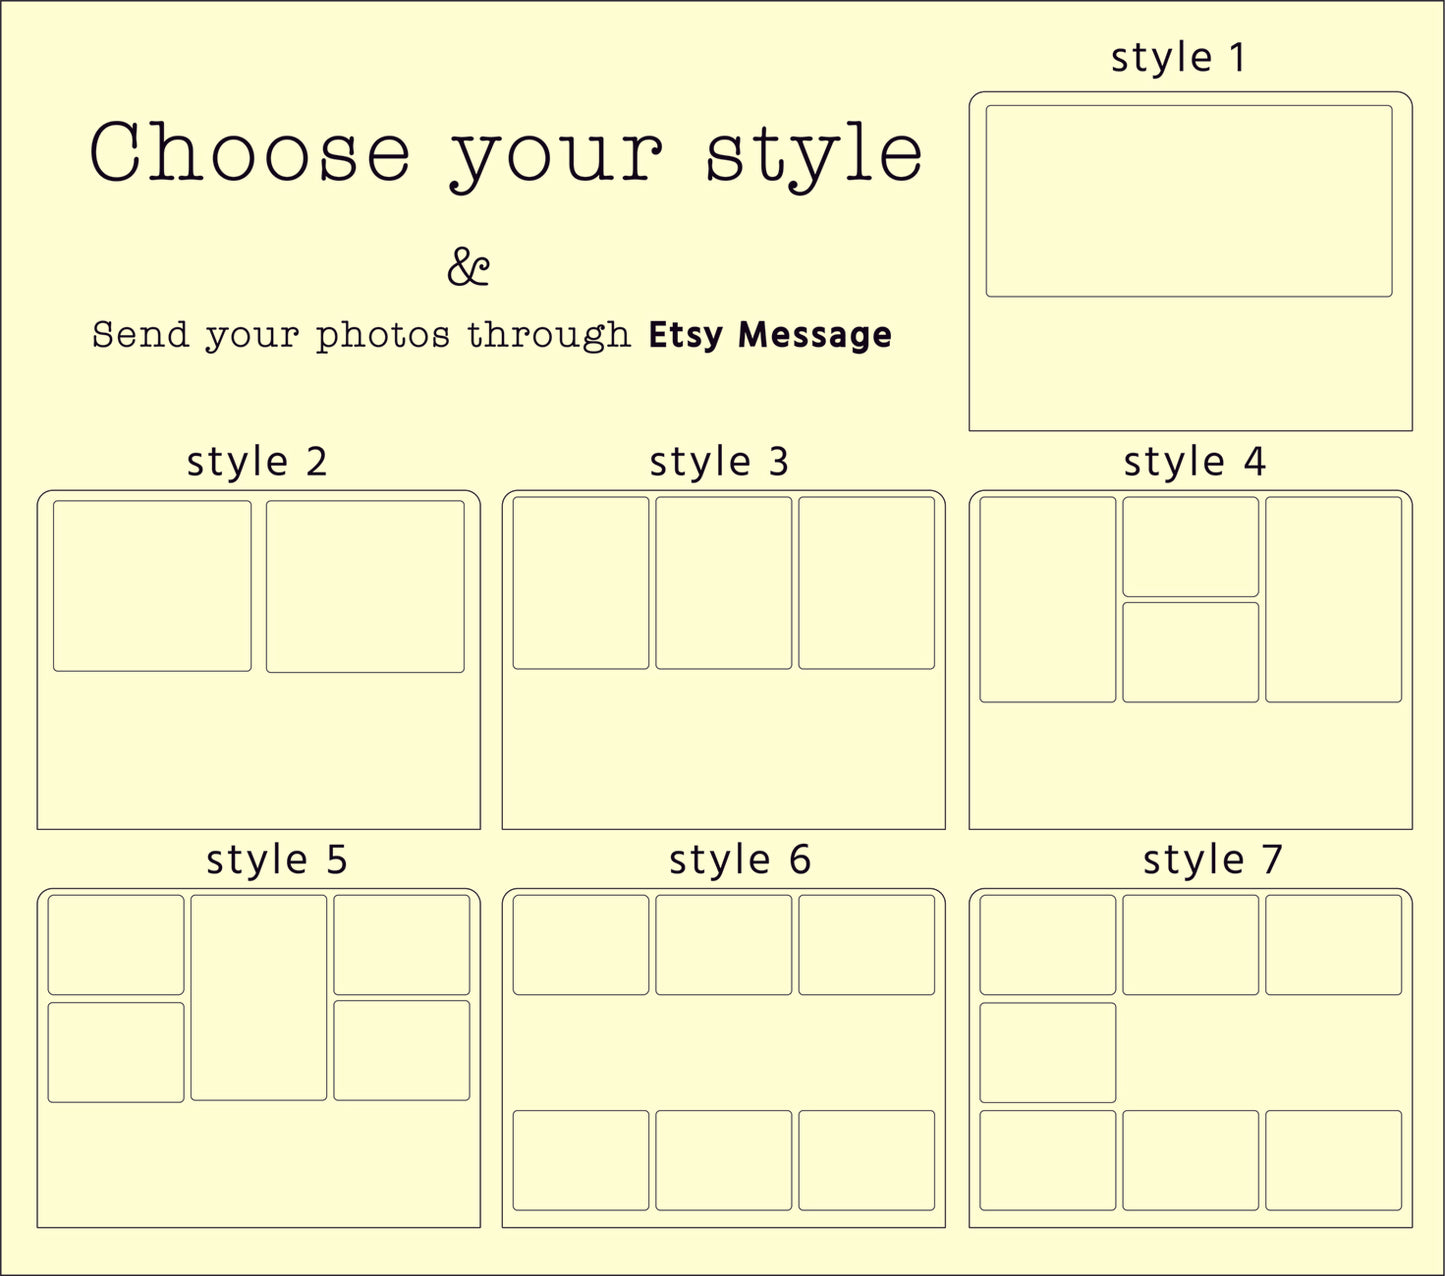Click the "Choose your style" heading
Image resolution: width=1445 pixels, height=1276 pixels.
506,153
